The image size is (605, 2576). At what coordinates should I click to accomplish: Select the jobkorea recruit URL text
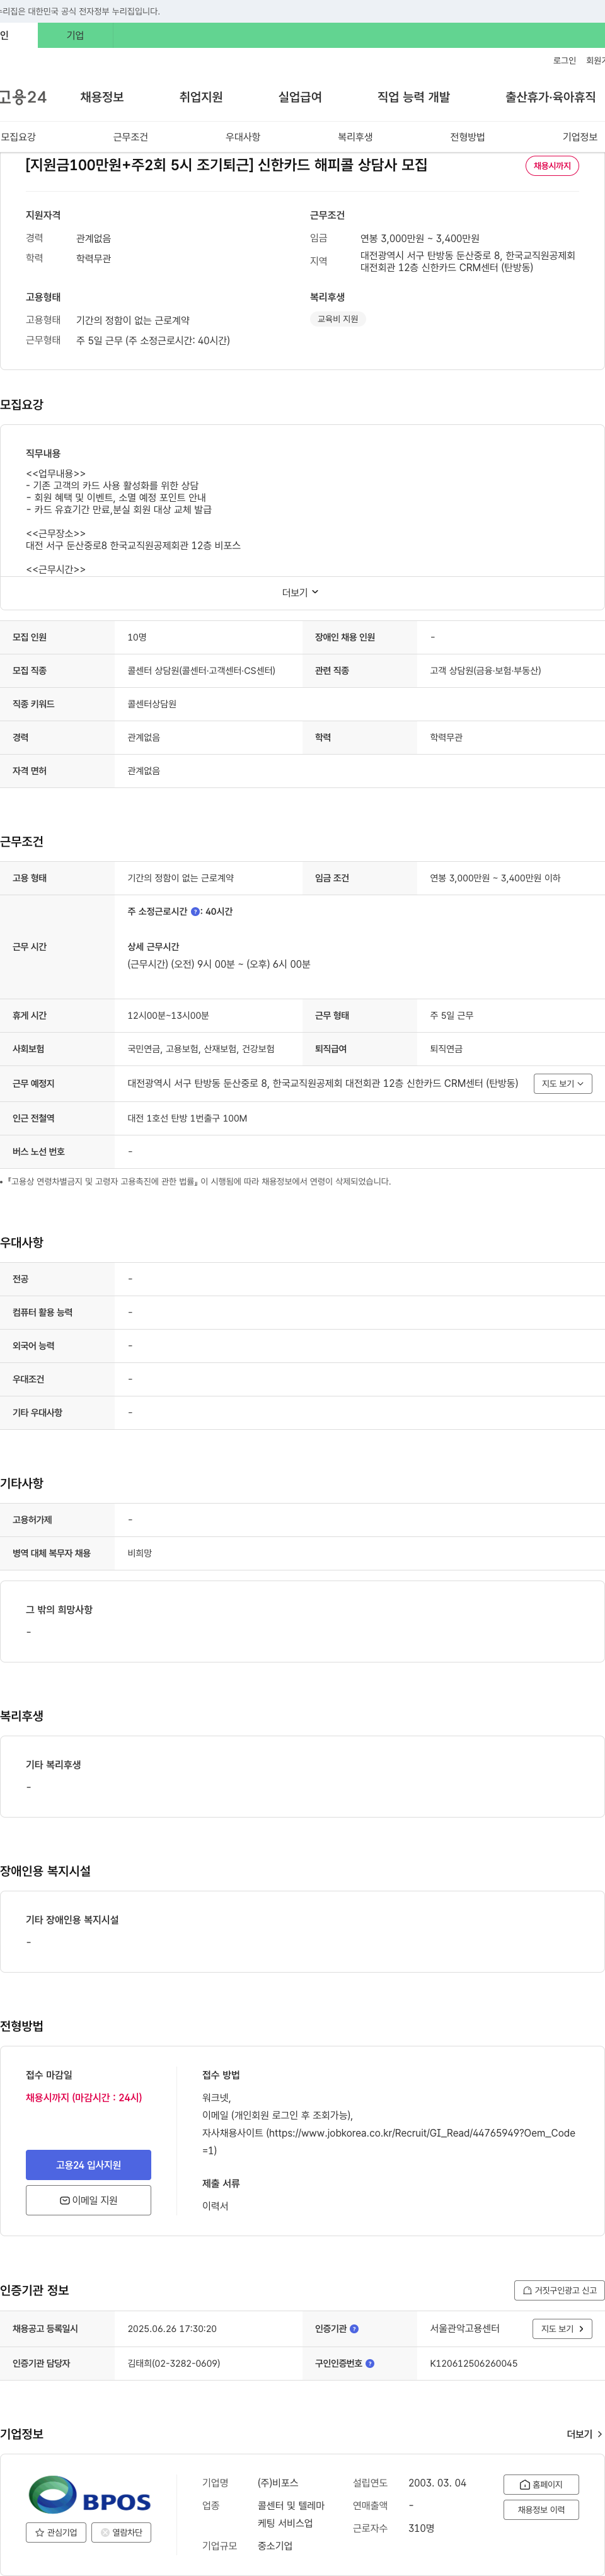389,2142
